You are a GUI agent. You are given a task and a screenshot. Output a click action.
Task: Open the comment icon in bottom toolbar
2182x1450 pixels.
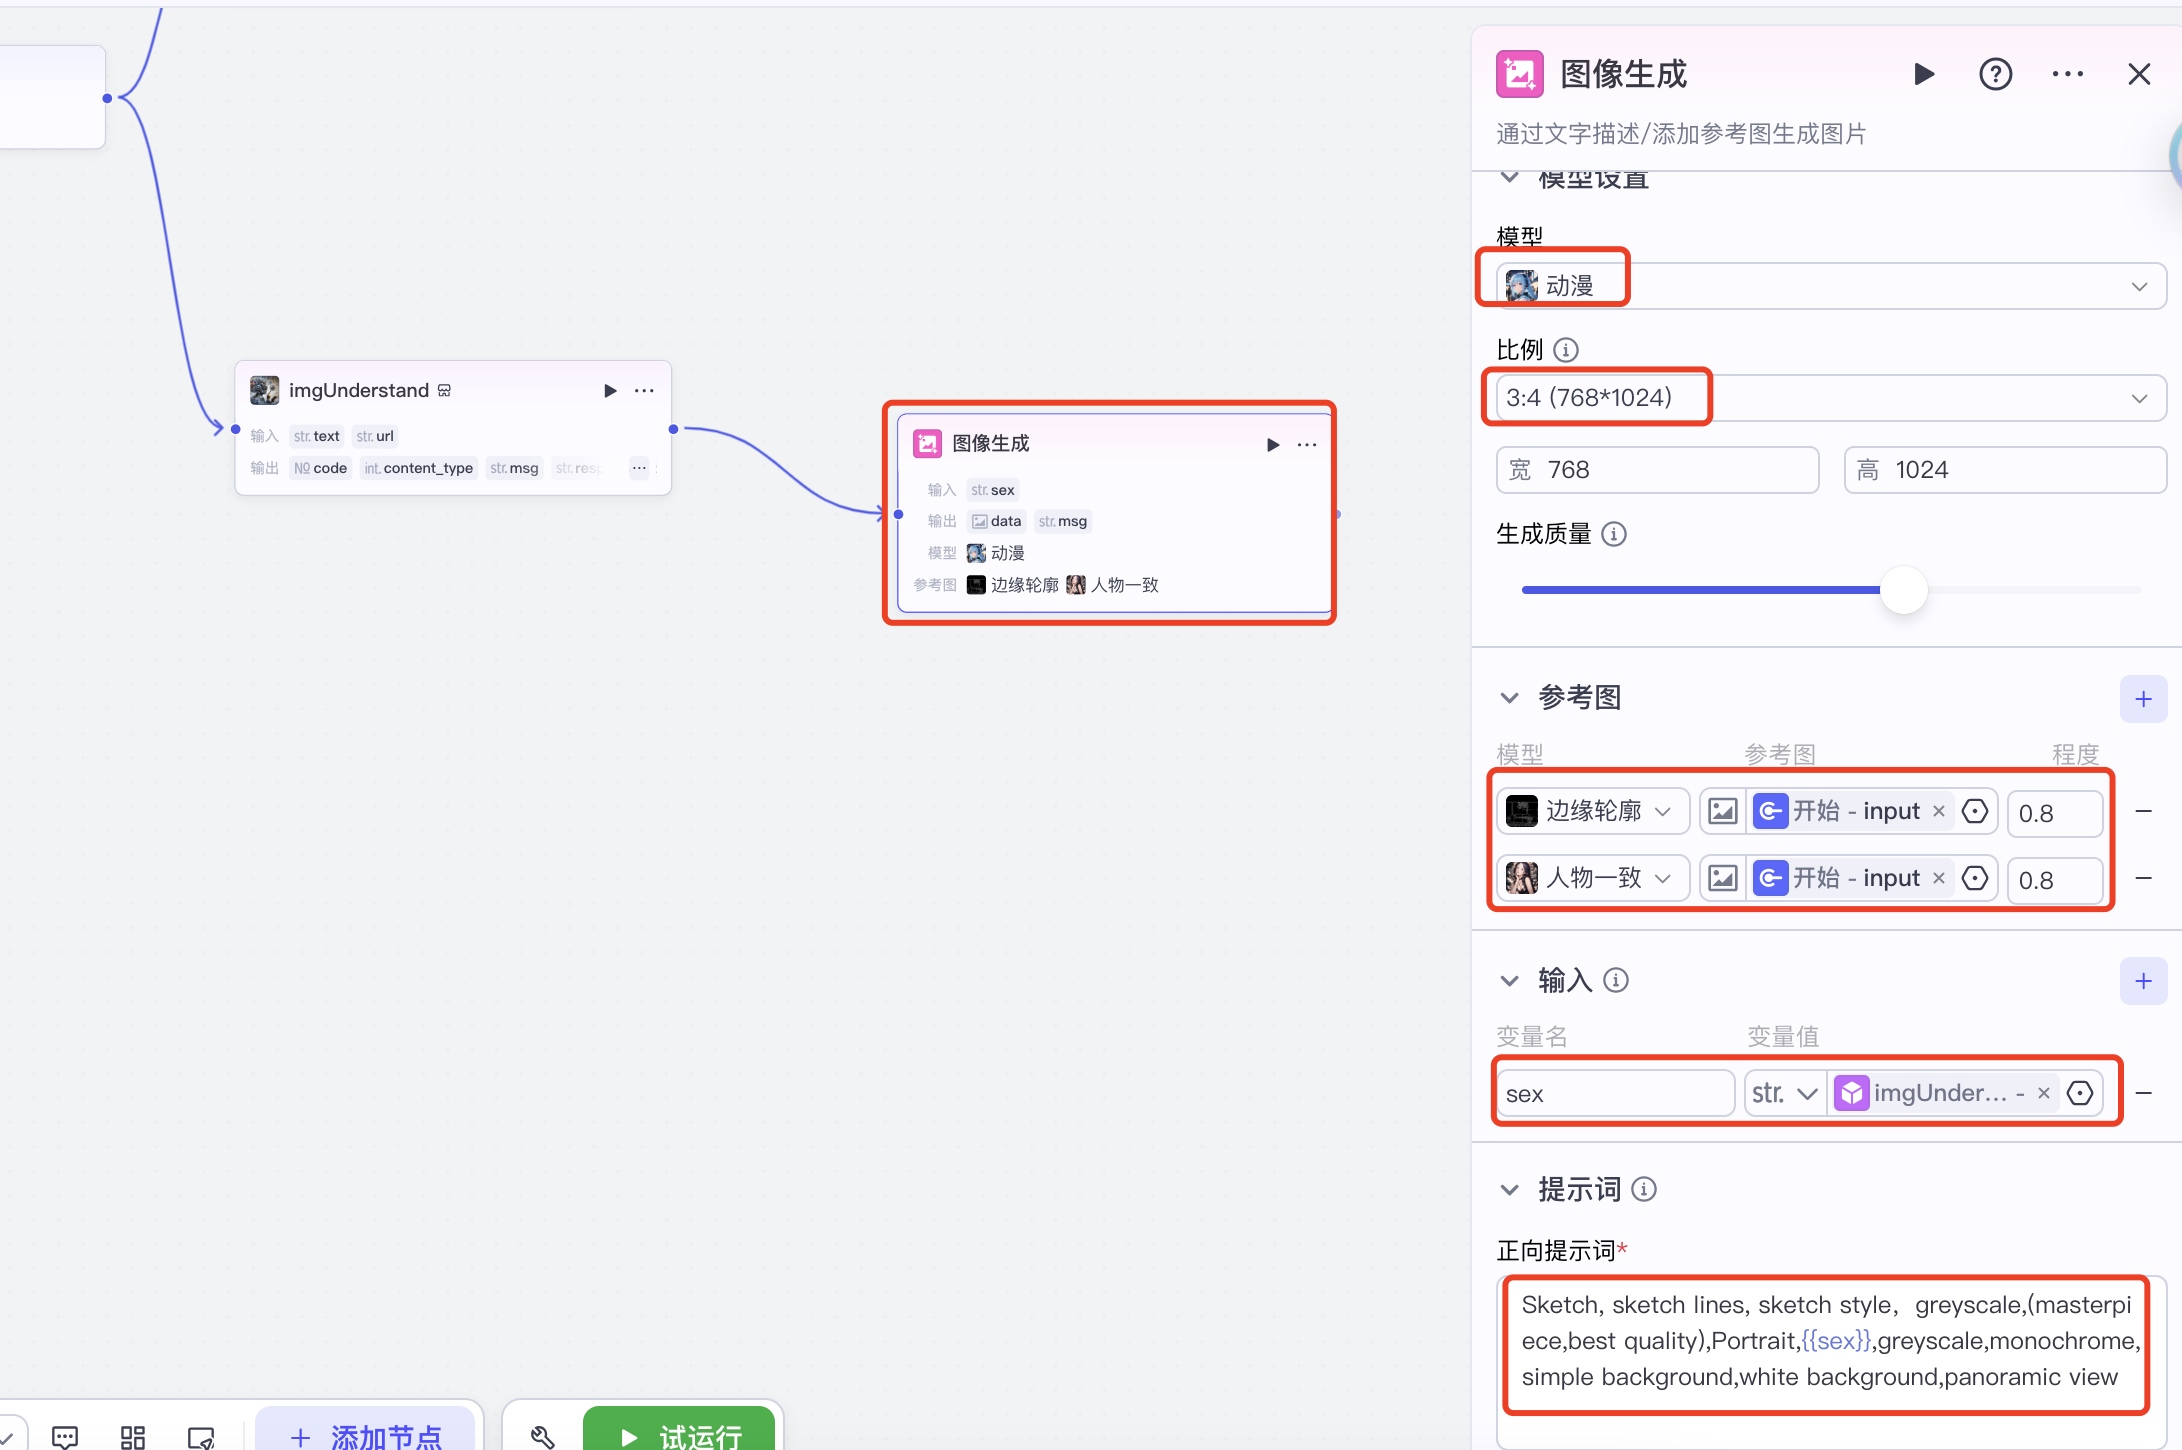coord(65,1437)
